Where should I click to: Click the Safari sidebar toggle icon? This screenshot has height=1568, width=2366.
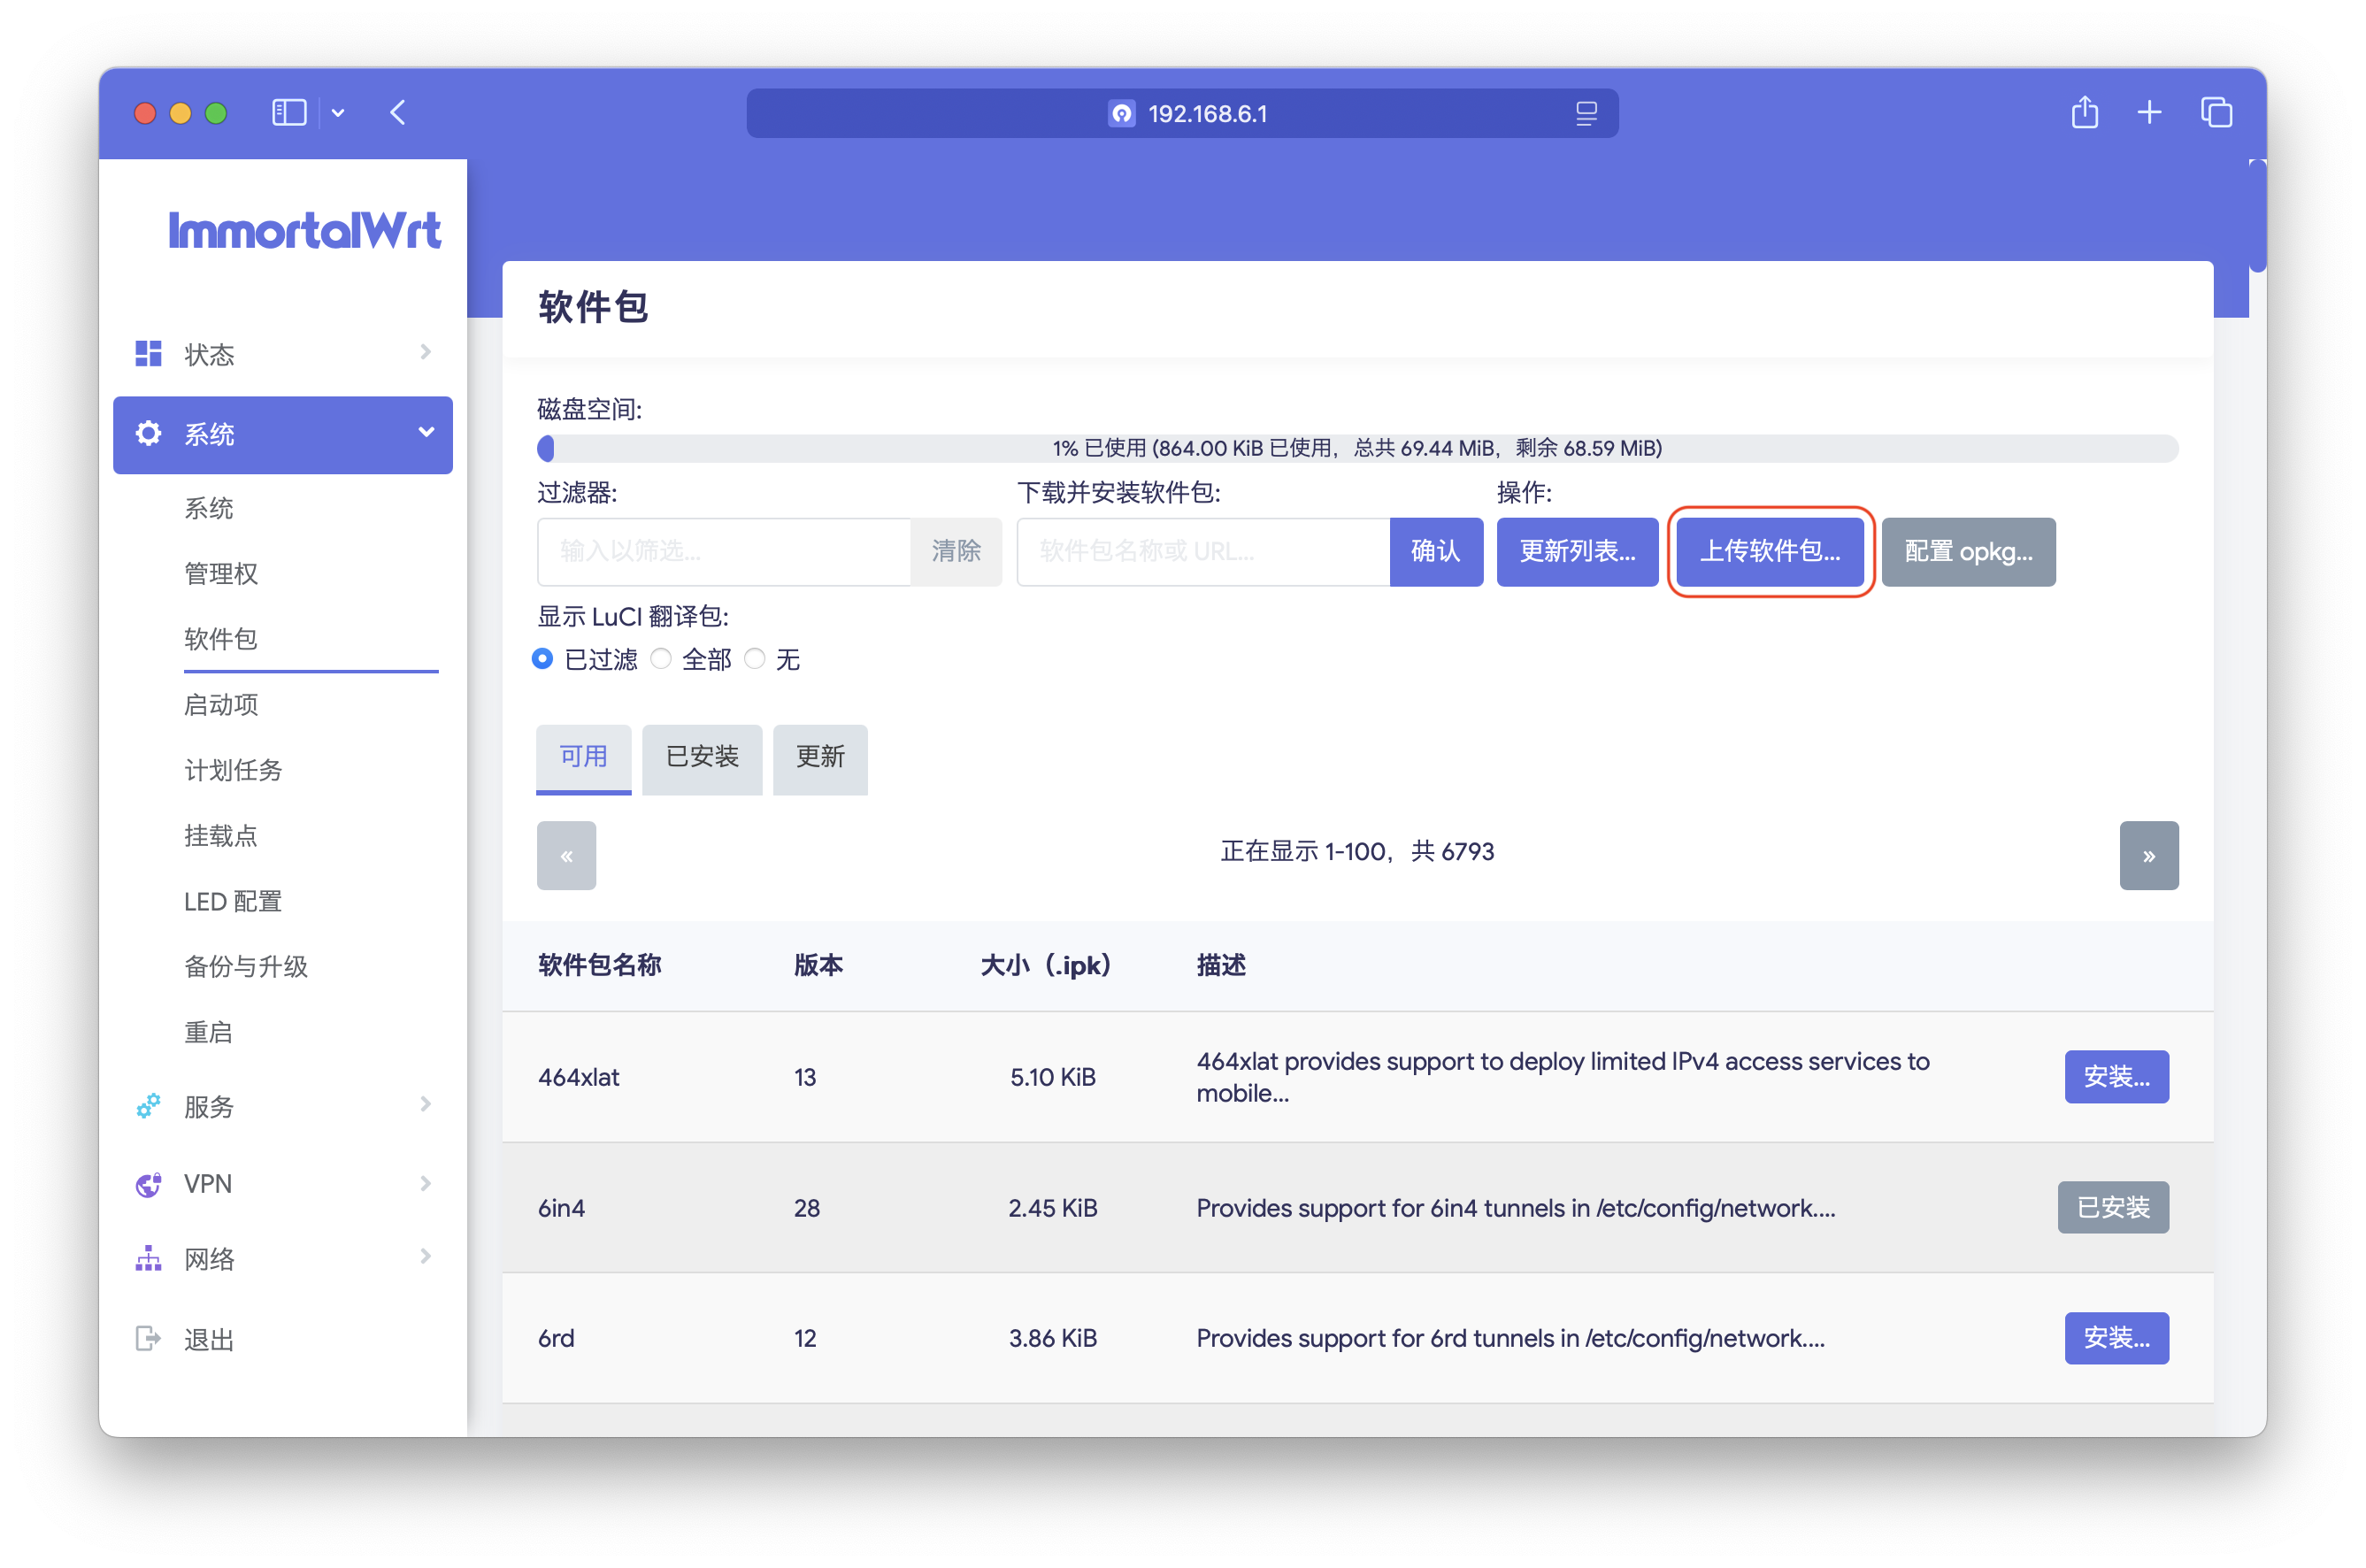point(289,113)
